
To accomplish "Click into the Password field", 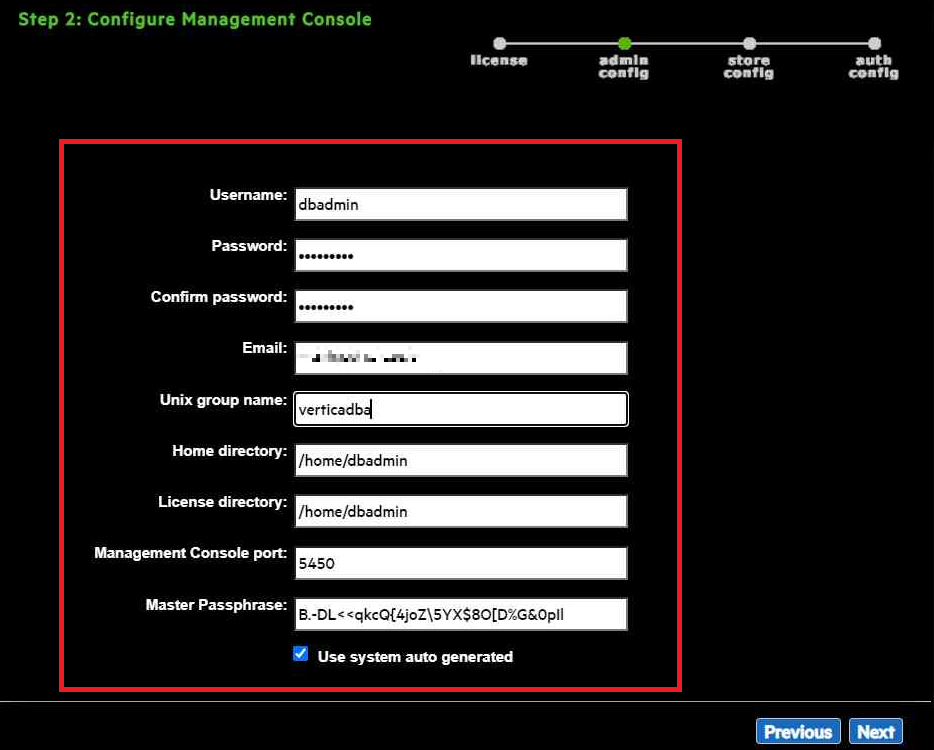I will 461,255.
